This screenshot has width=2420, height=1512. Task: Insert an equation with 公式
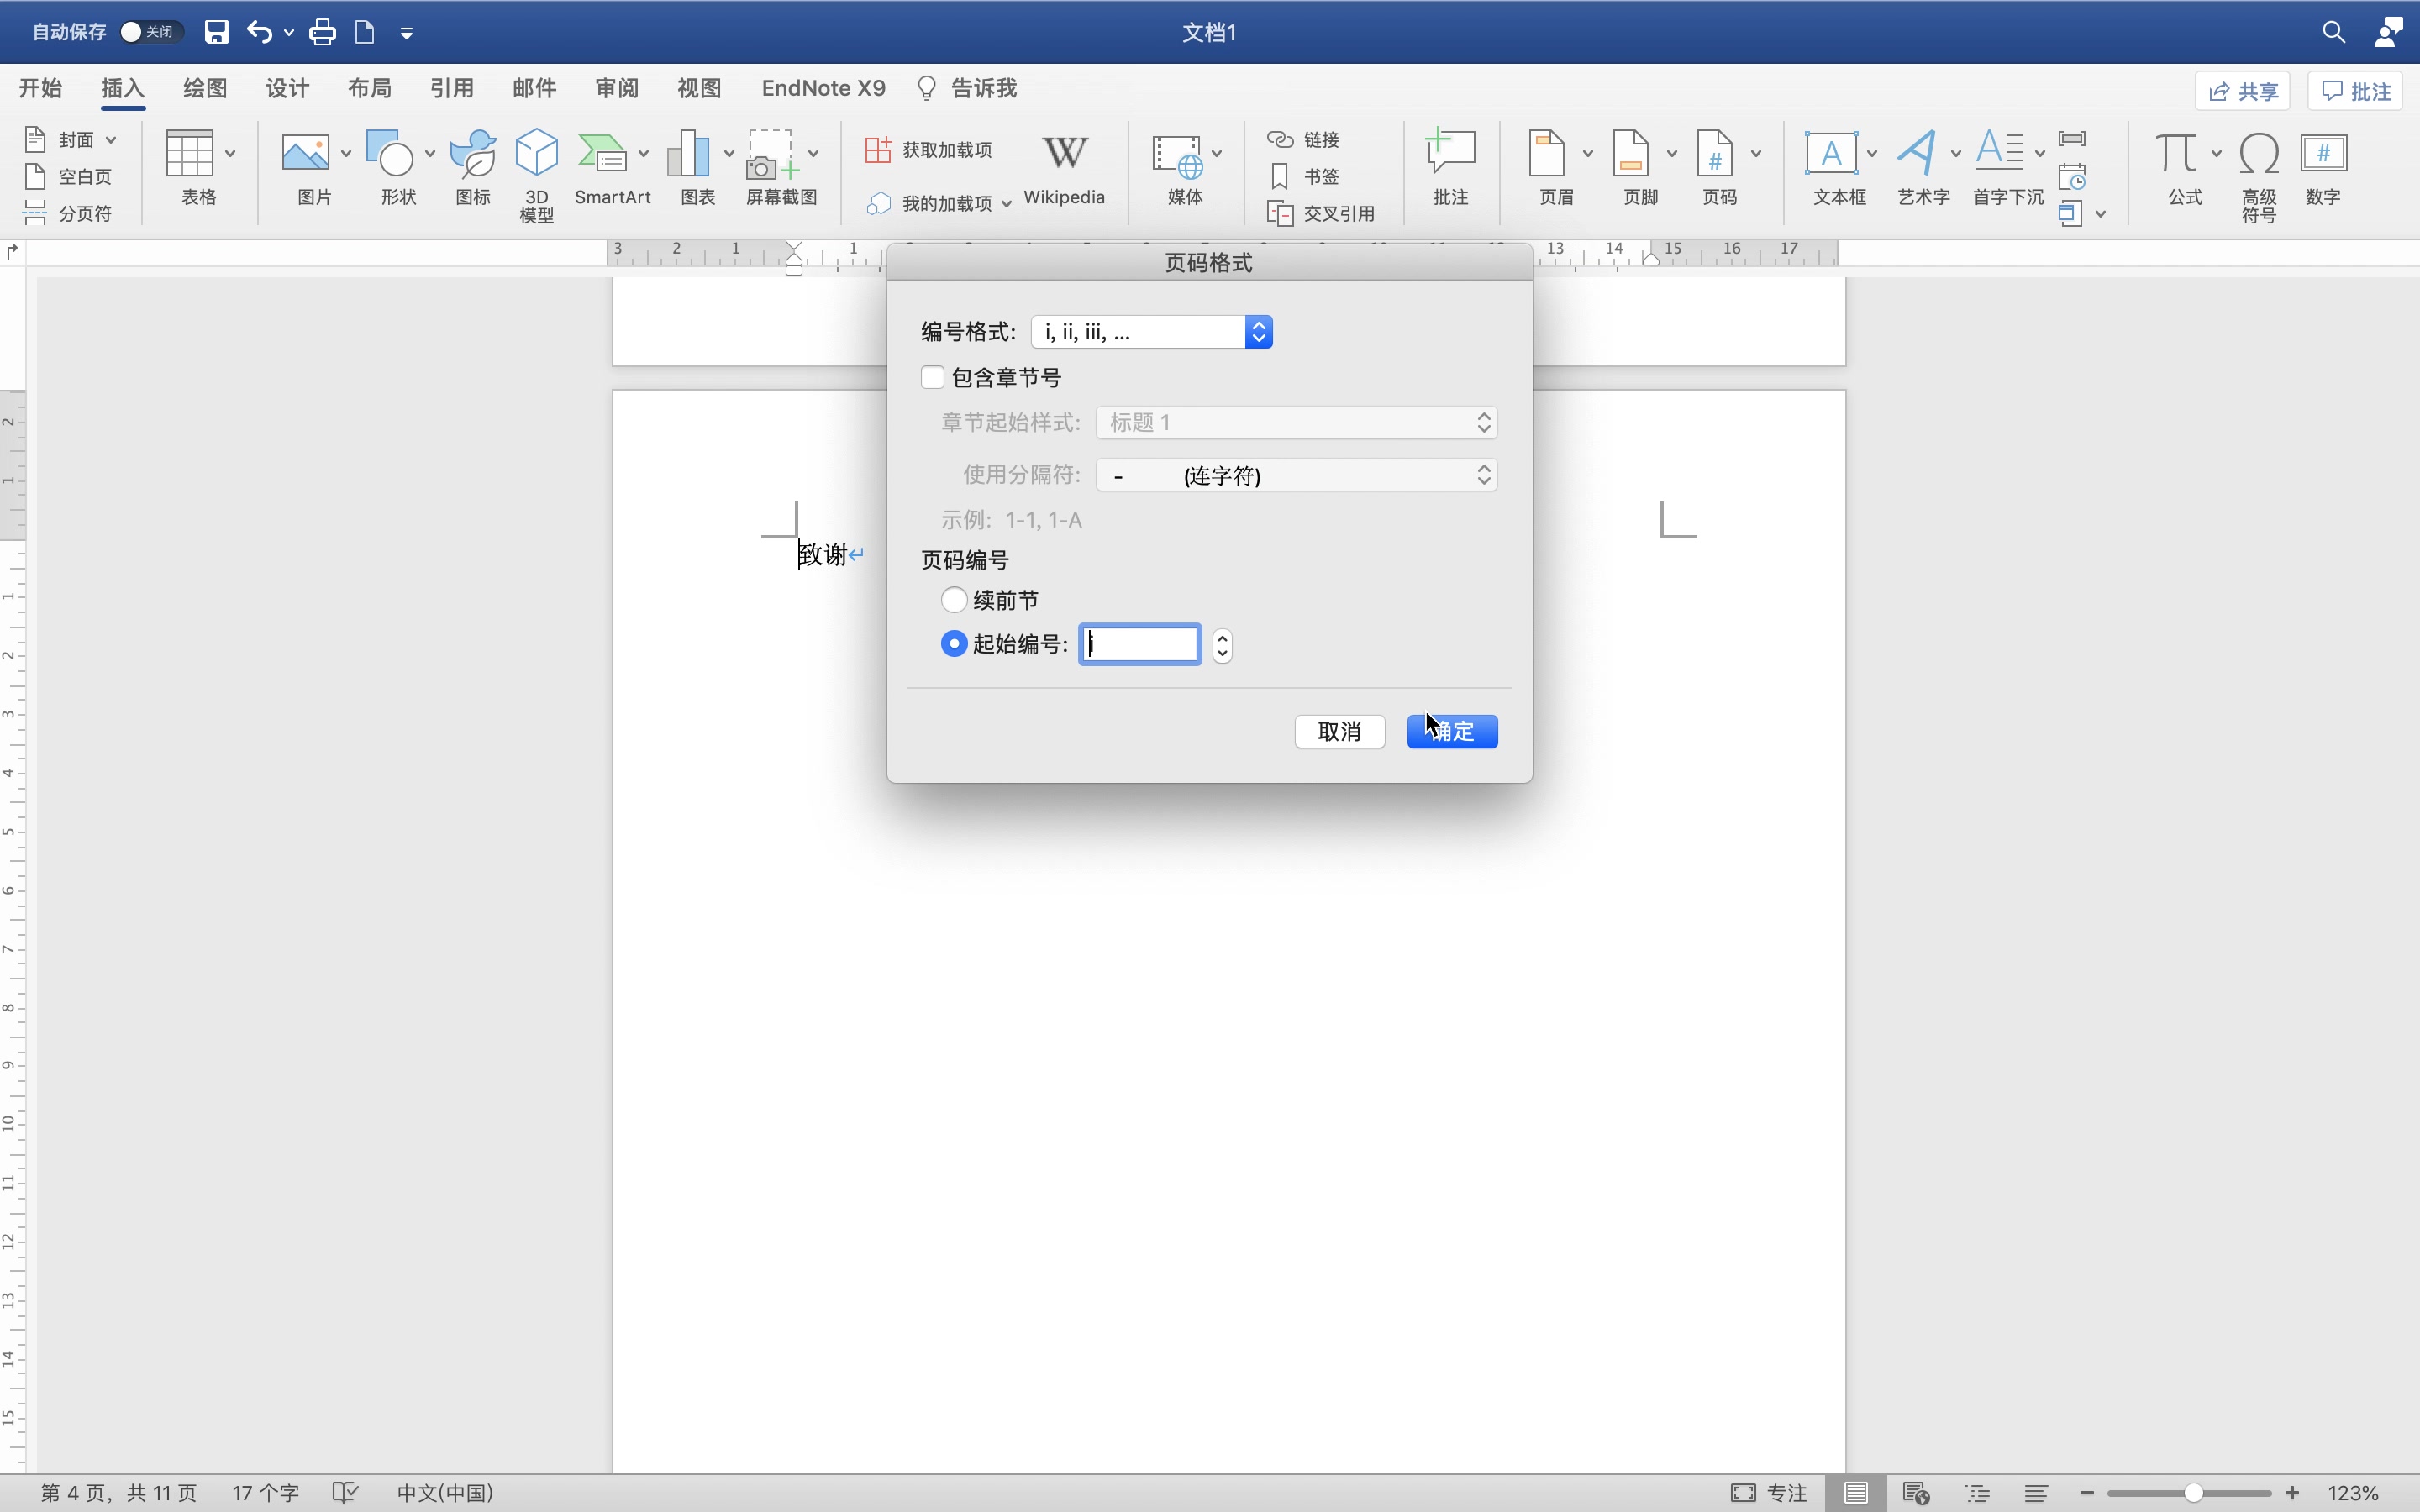click(x=2176, y=154)
